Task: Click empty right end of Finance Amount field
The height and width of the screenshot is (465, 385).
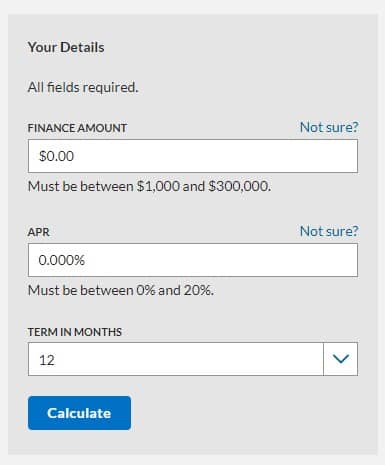Action: 300,156
